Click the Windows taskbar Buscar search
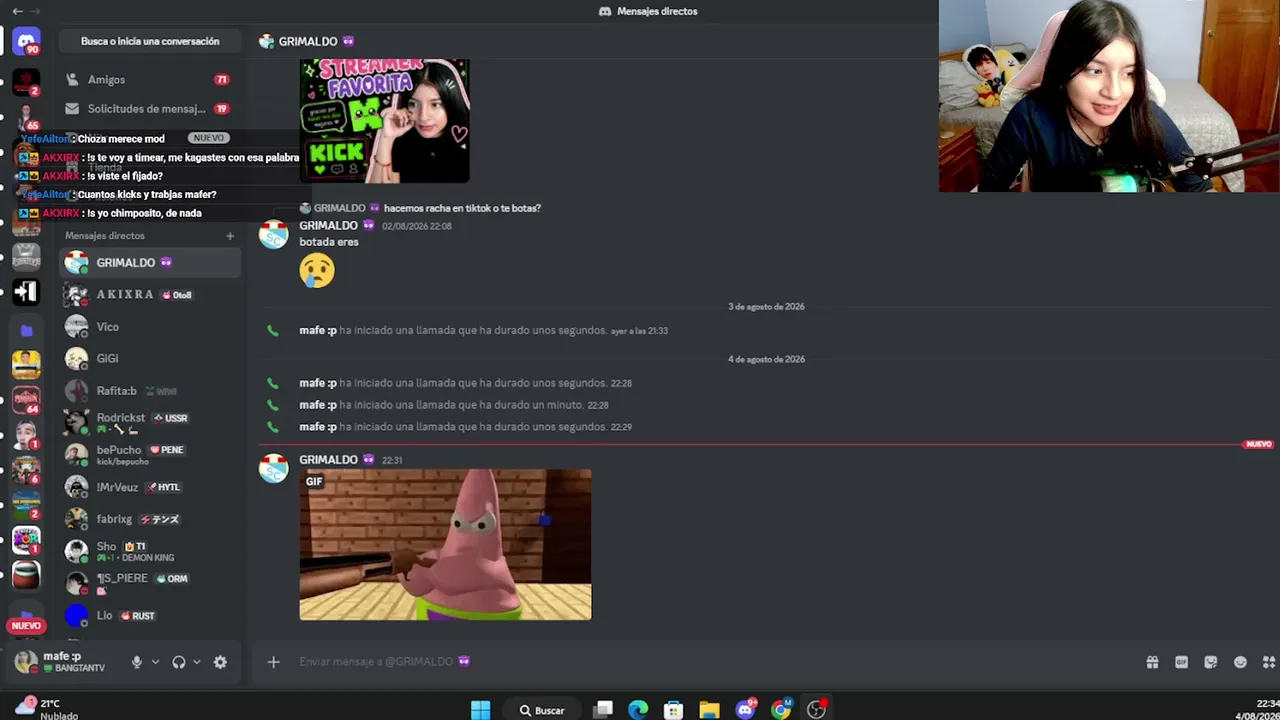 [542, 710]
